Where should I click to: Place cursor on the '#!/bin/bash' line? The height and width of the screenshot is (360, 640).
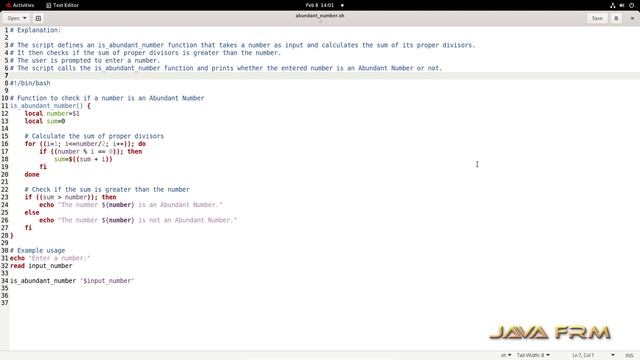[30, 83]
